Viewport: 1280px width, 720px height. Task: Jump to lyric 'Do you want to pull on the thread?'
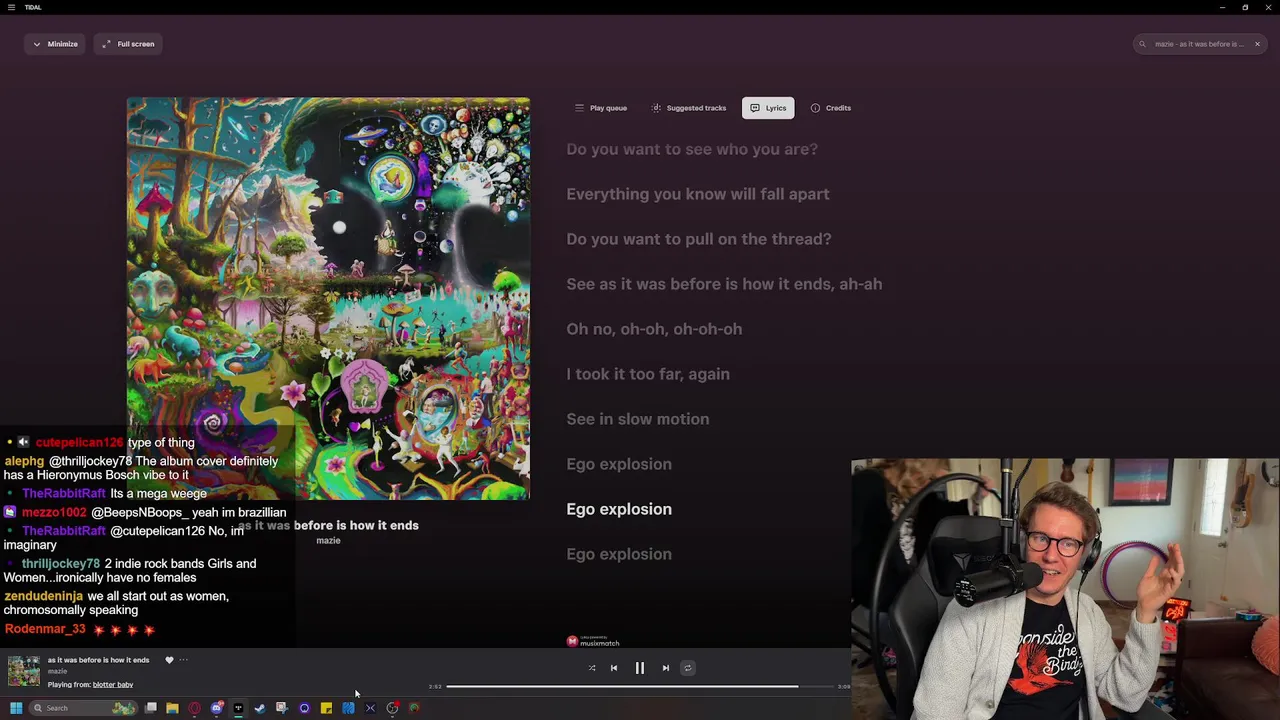point(699,239)
